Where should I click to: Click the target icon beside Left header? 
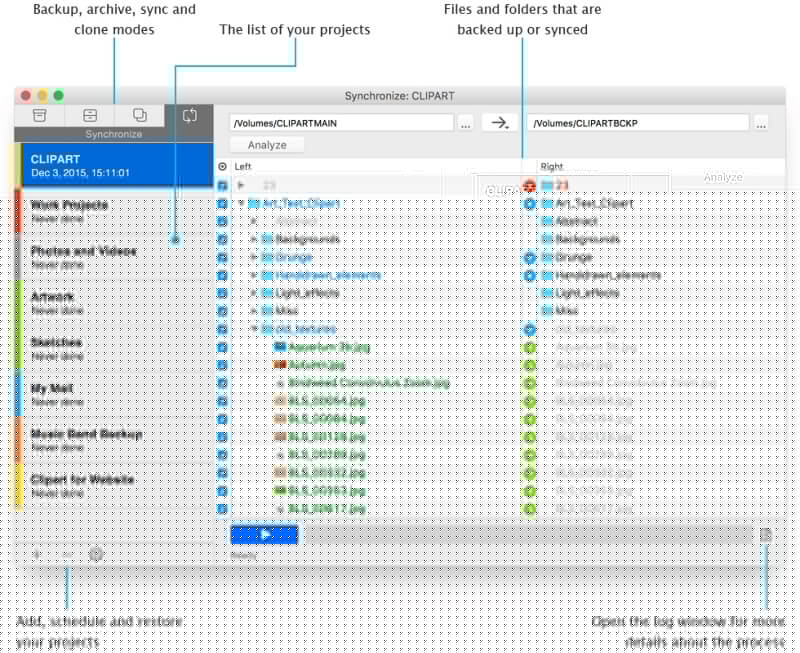click(x=222, y=166)
